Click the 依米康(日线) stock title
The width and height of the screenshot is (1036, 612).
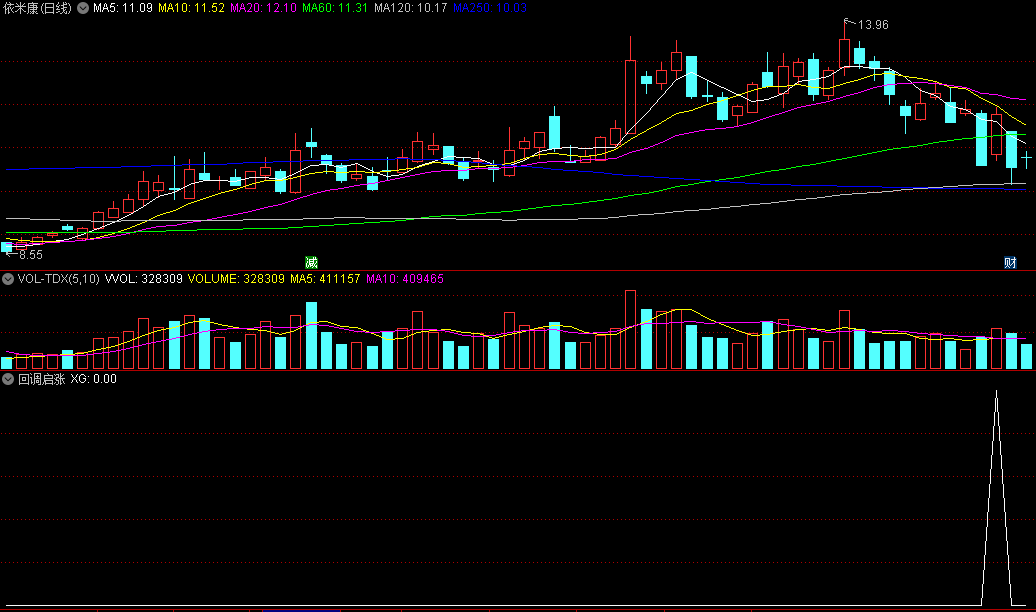point(38,8)
